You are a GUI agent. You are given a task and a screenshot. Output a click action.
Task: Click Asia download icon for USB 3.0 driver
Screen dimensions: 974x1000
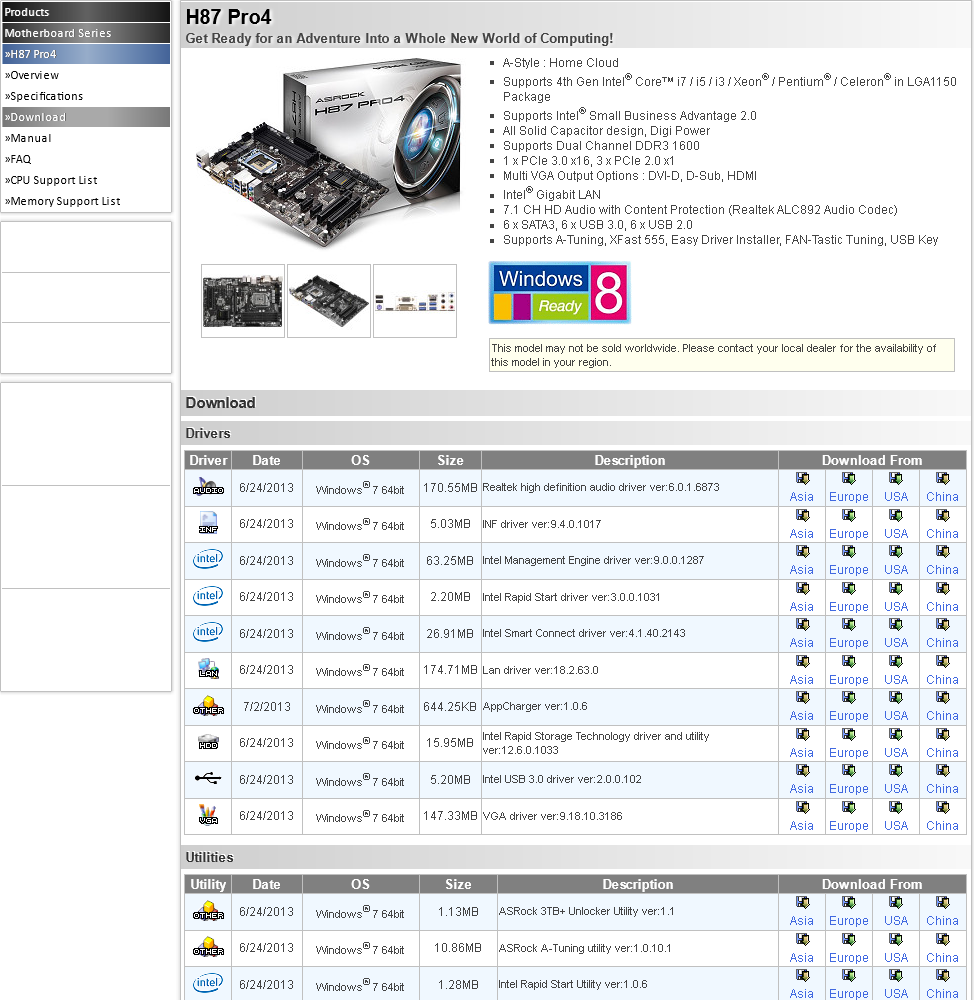coord(802,770)
